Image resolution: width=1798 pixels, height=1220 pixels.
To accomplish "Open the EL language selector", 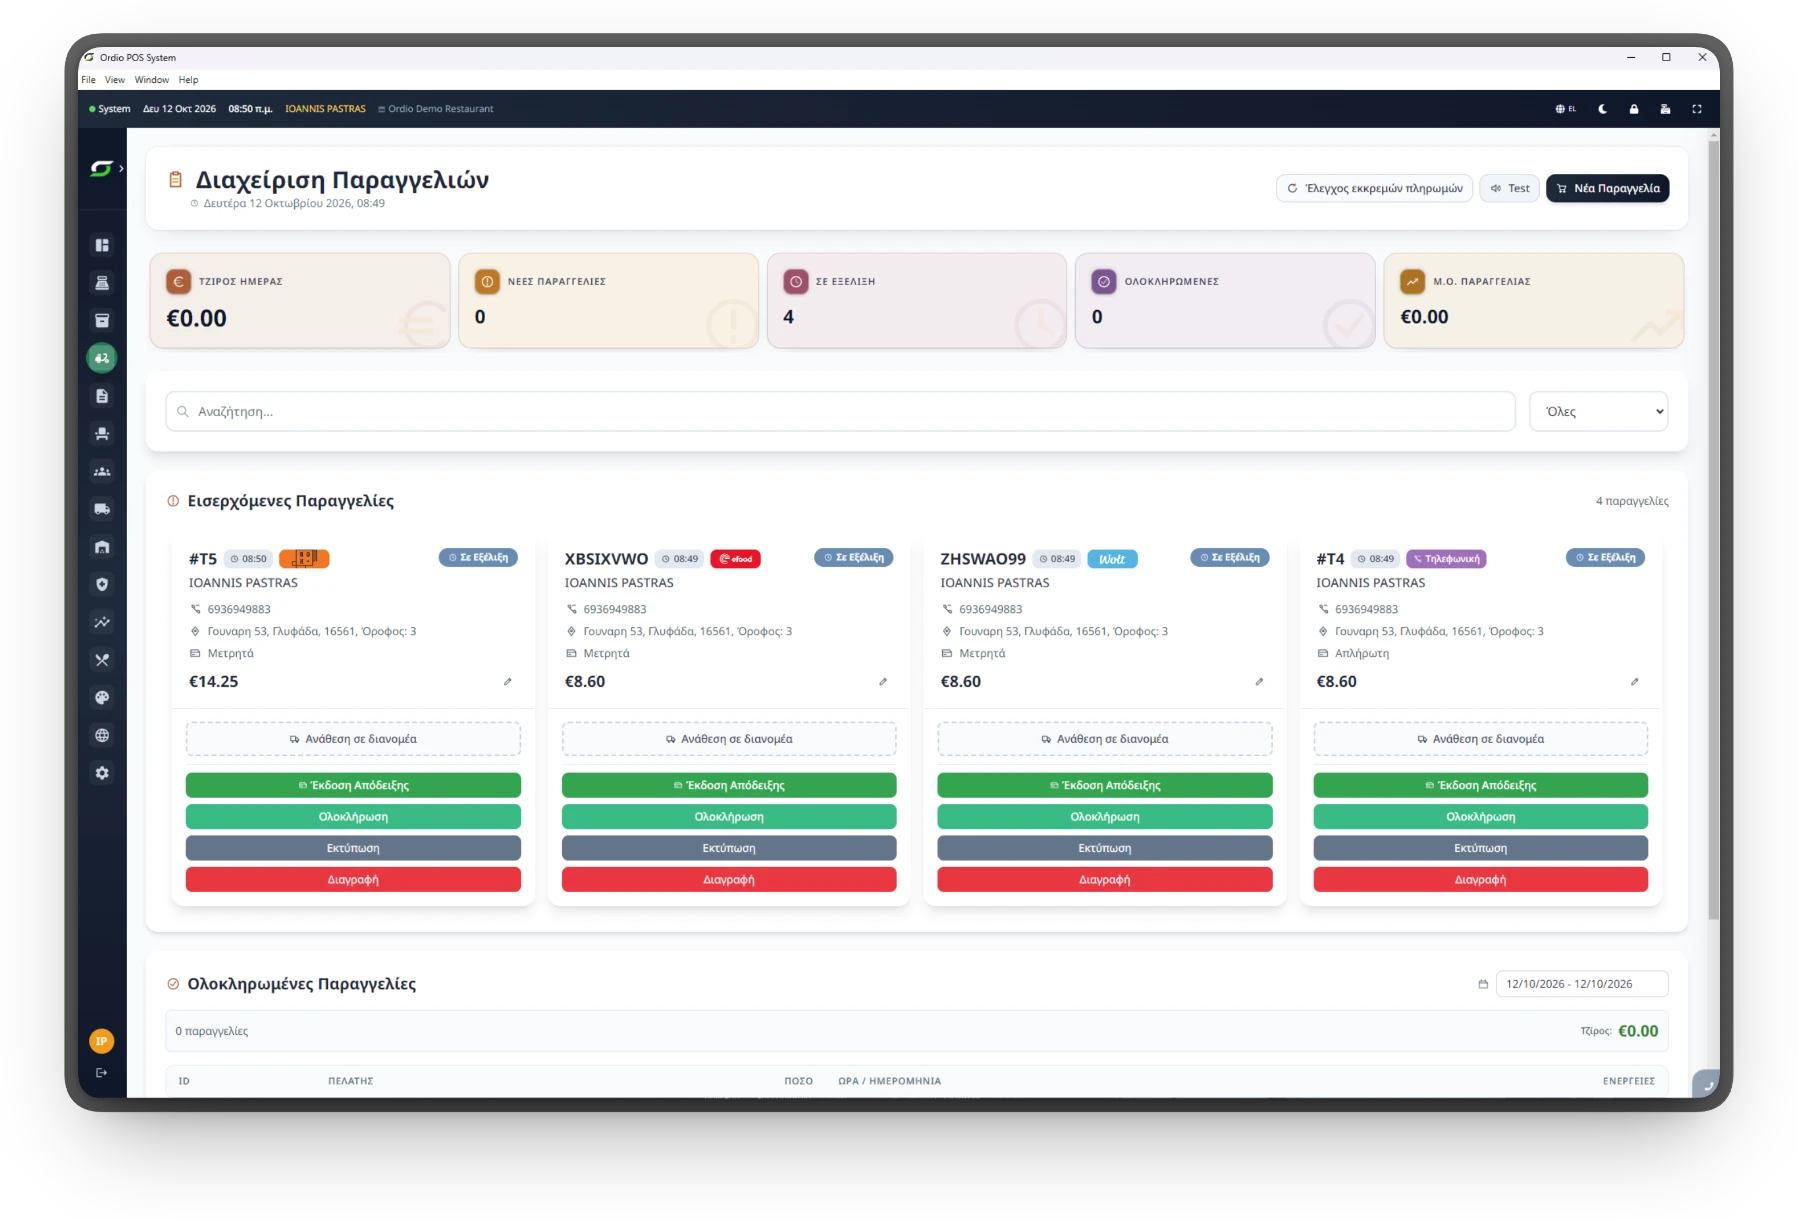I will pyautogui.click(x=1566, y=109).
